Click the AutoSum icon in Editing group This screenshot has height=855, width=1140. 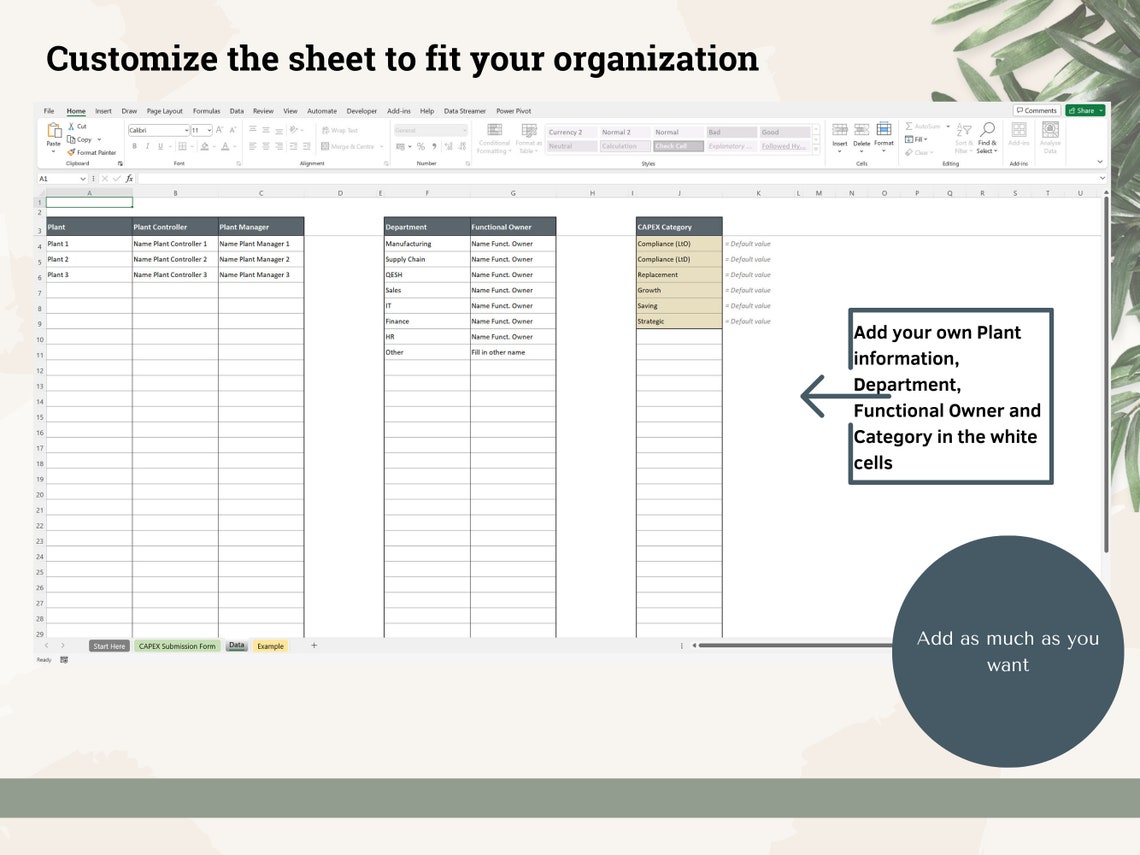tap(909, 126)
